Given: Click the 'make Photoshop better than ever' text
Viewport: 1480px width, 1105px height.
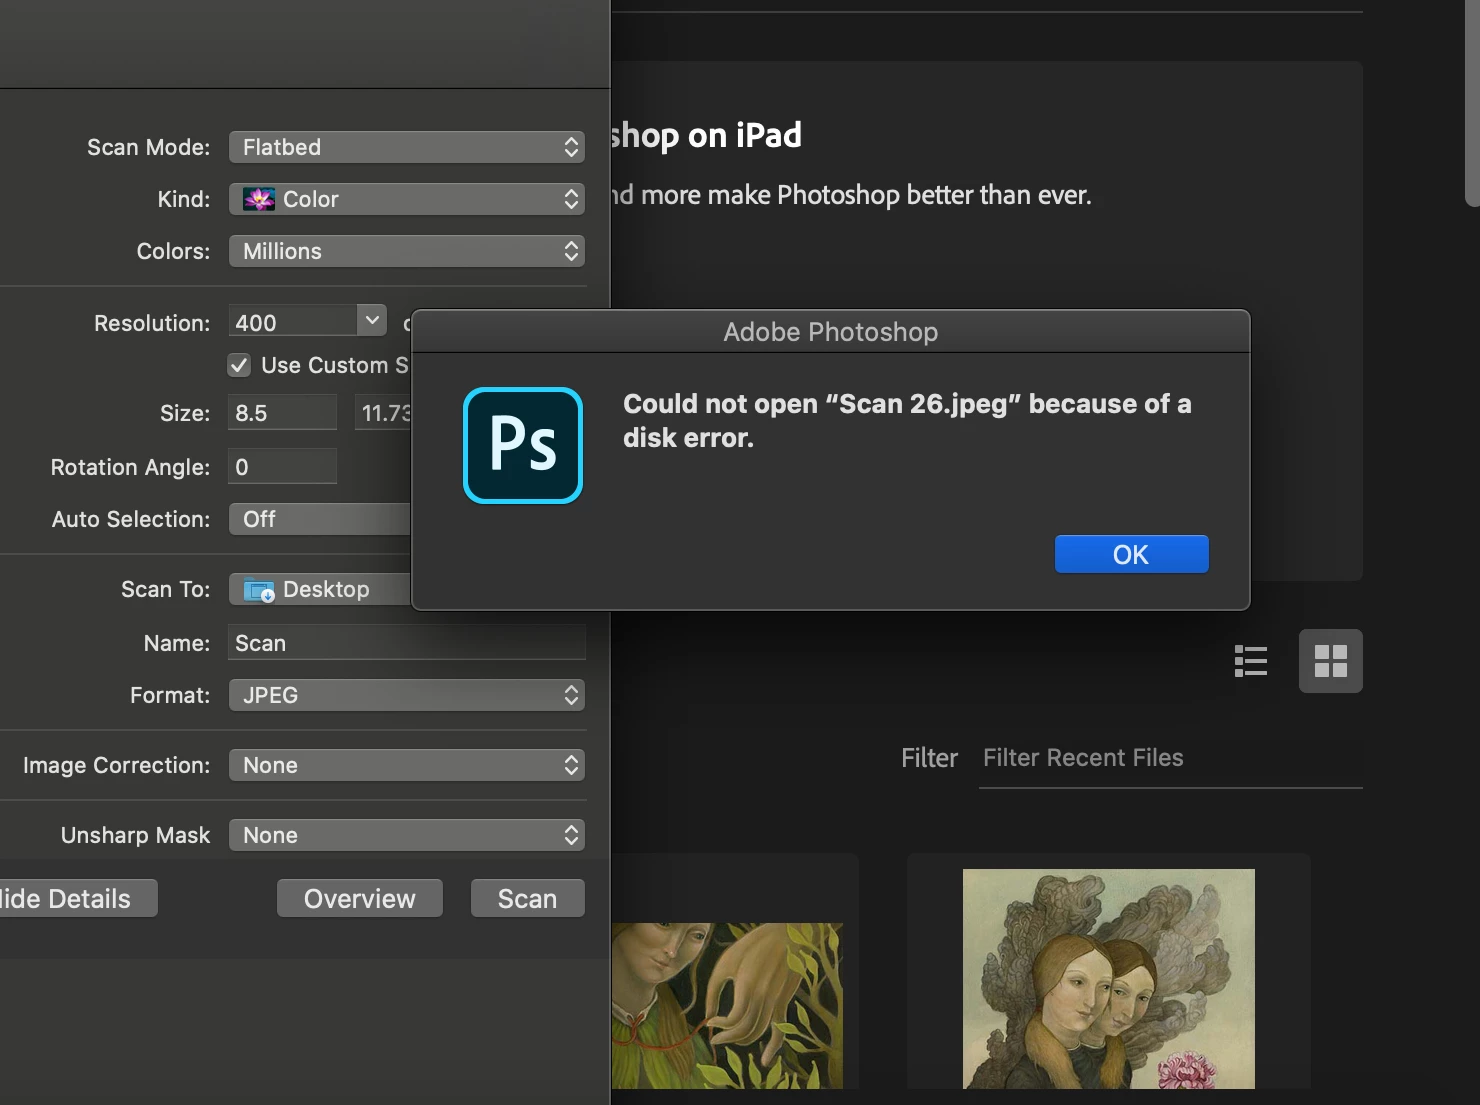Looking at the screenshot, I should coord(899,194).
